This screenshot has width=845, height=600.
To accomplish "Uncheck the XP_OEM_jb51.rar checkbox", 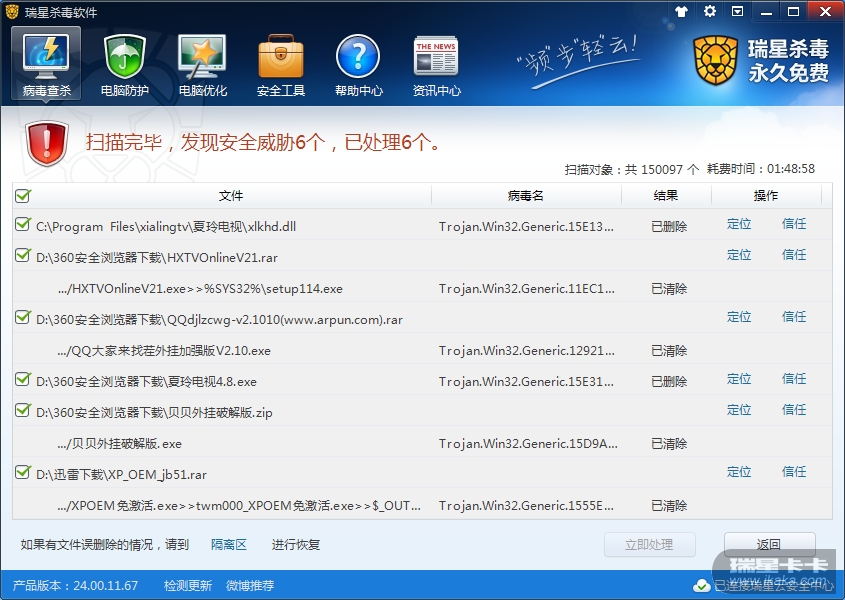I will (23, 472).
